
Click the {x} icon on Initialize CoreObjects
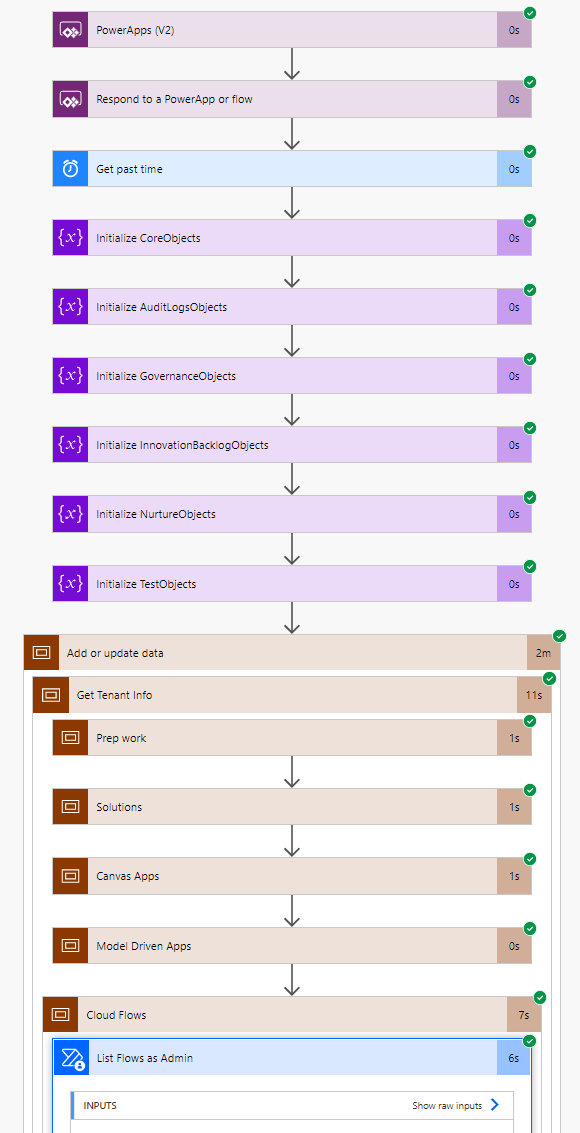[x=69, y=237]
